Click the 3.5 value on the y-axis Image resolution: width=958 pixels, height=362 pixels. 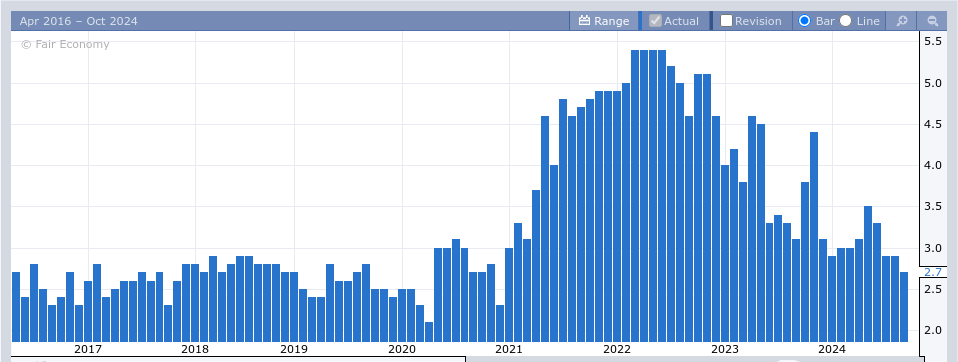tap(932, 207)
